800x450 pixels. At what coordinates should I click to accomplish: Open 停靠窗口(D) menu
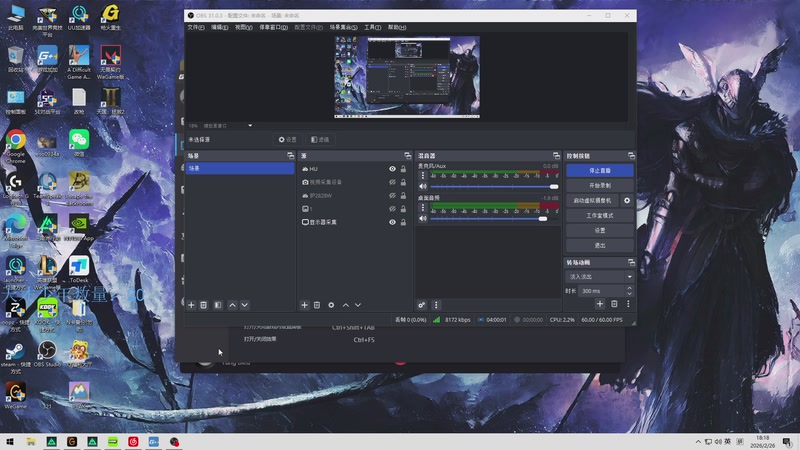point(273,27)
